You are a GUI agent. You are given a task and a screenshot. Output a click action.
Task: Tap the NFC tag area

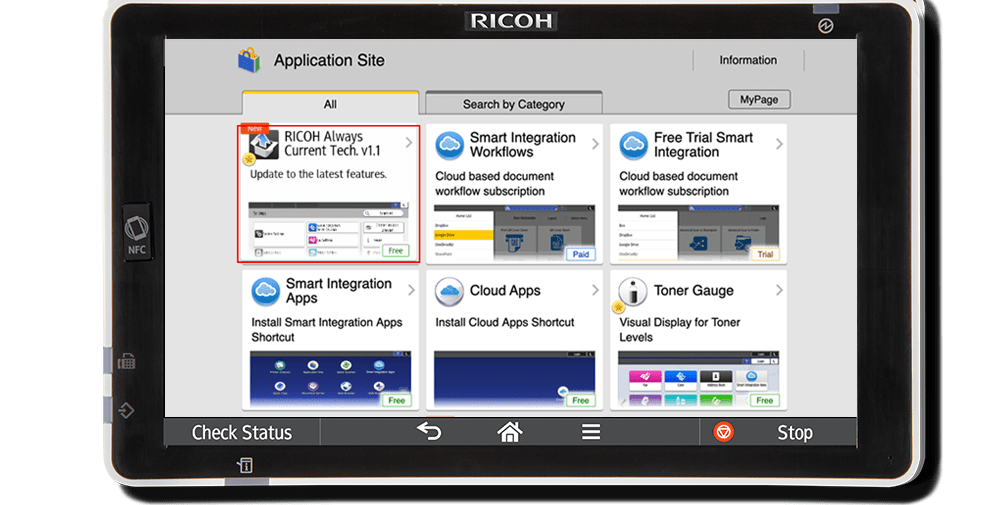(x=136, y=232)
